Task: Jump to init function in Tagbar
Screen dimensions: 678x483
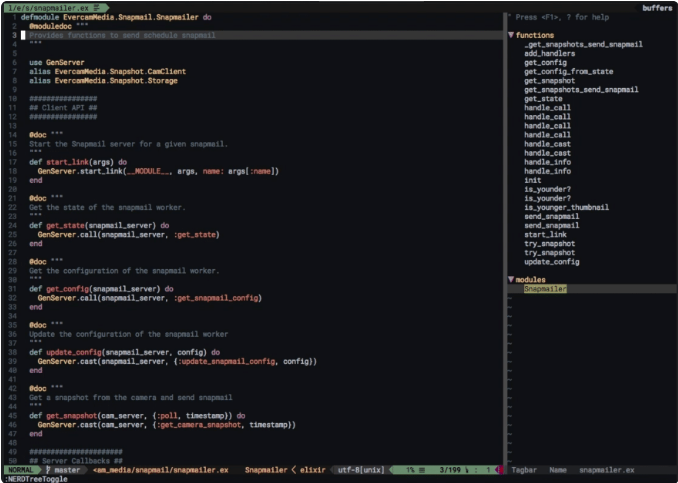Action: [x=533, y=180]
